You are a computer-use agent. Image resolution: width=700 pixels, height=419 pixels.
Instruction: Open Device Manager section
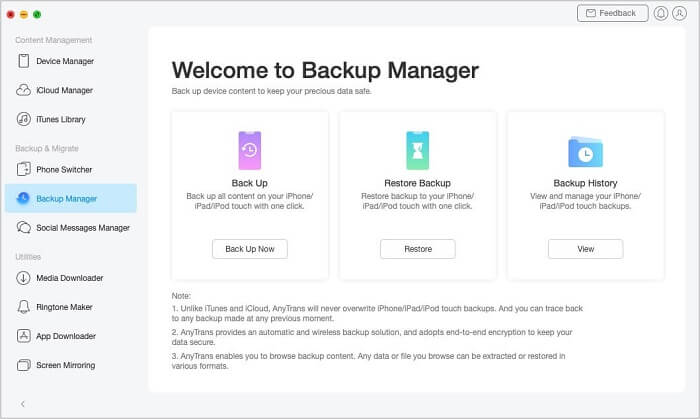click(x=65, y=61)
